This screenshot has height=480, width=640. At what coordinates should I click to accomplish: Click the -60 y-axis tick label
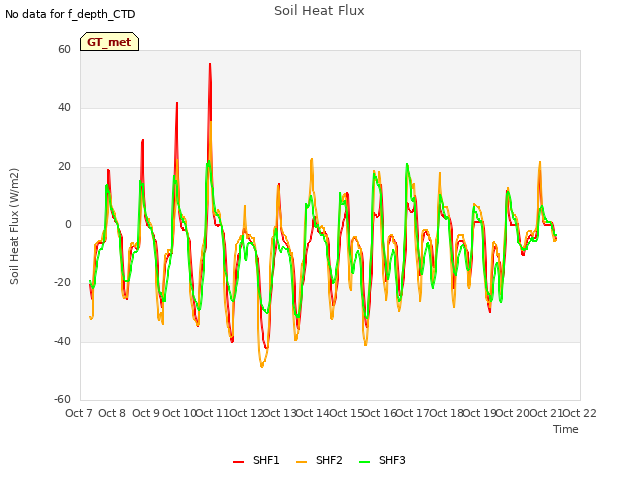click(x=63, y=399)
